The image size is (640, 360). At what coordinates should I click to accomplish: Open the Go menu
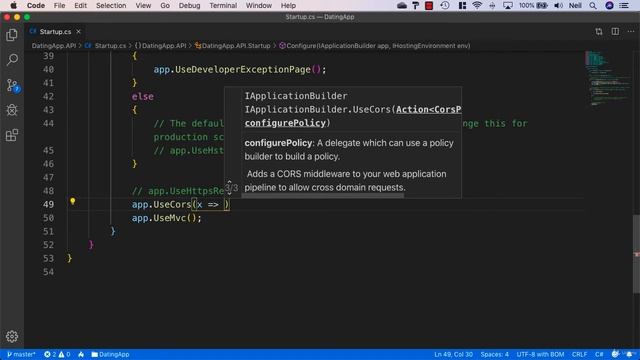pyautogui.click(x=165, y=5)
